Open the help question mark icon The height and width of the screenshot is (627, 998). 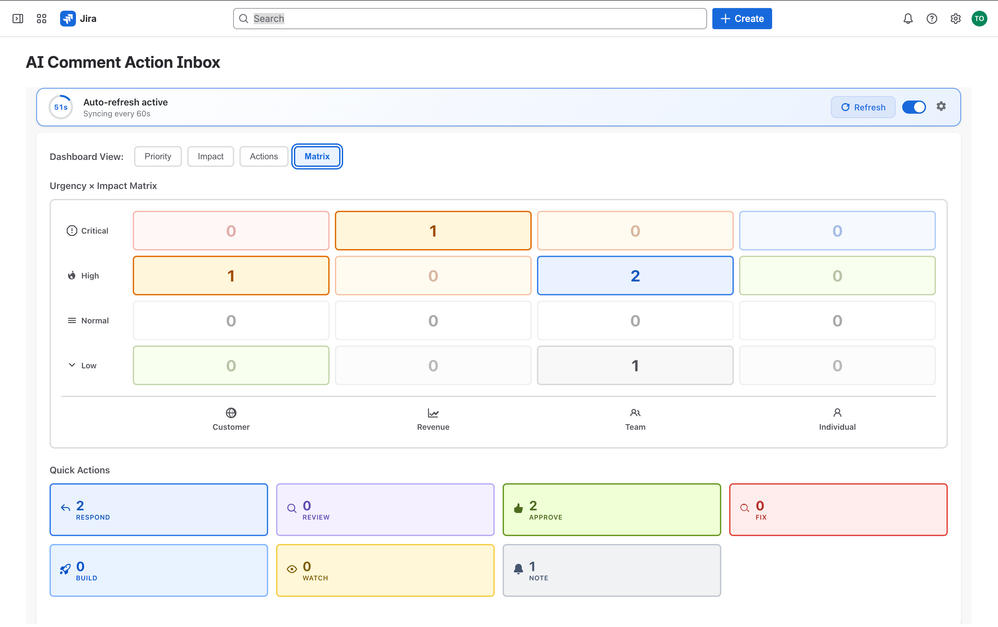point(932,18)
